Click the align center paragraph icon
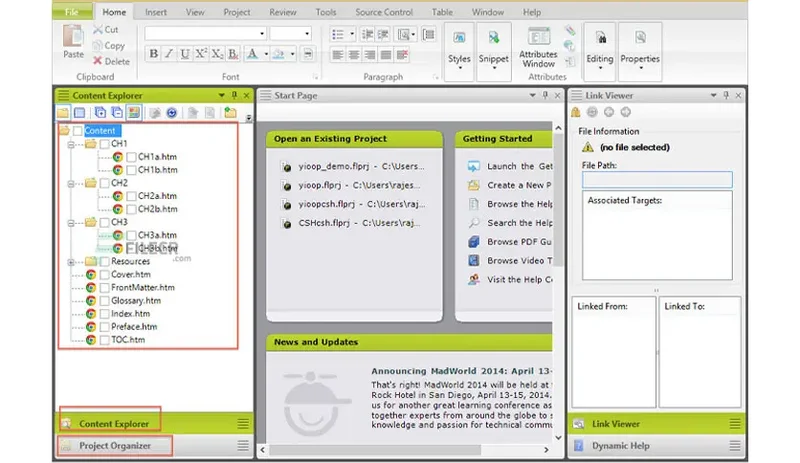Viewport: 800px width, 463px height. tap(354, 55)
